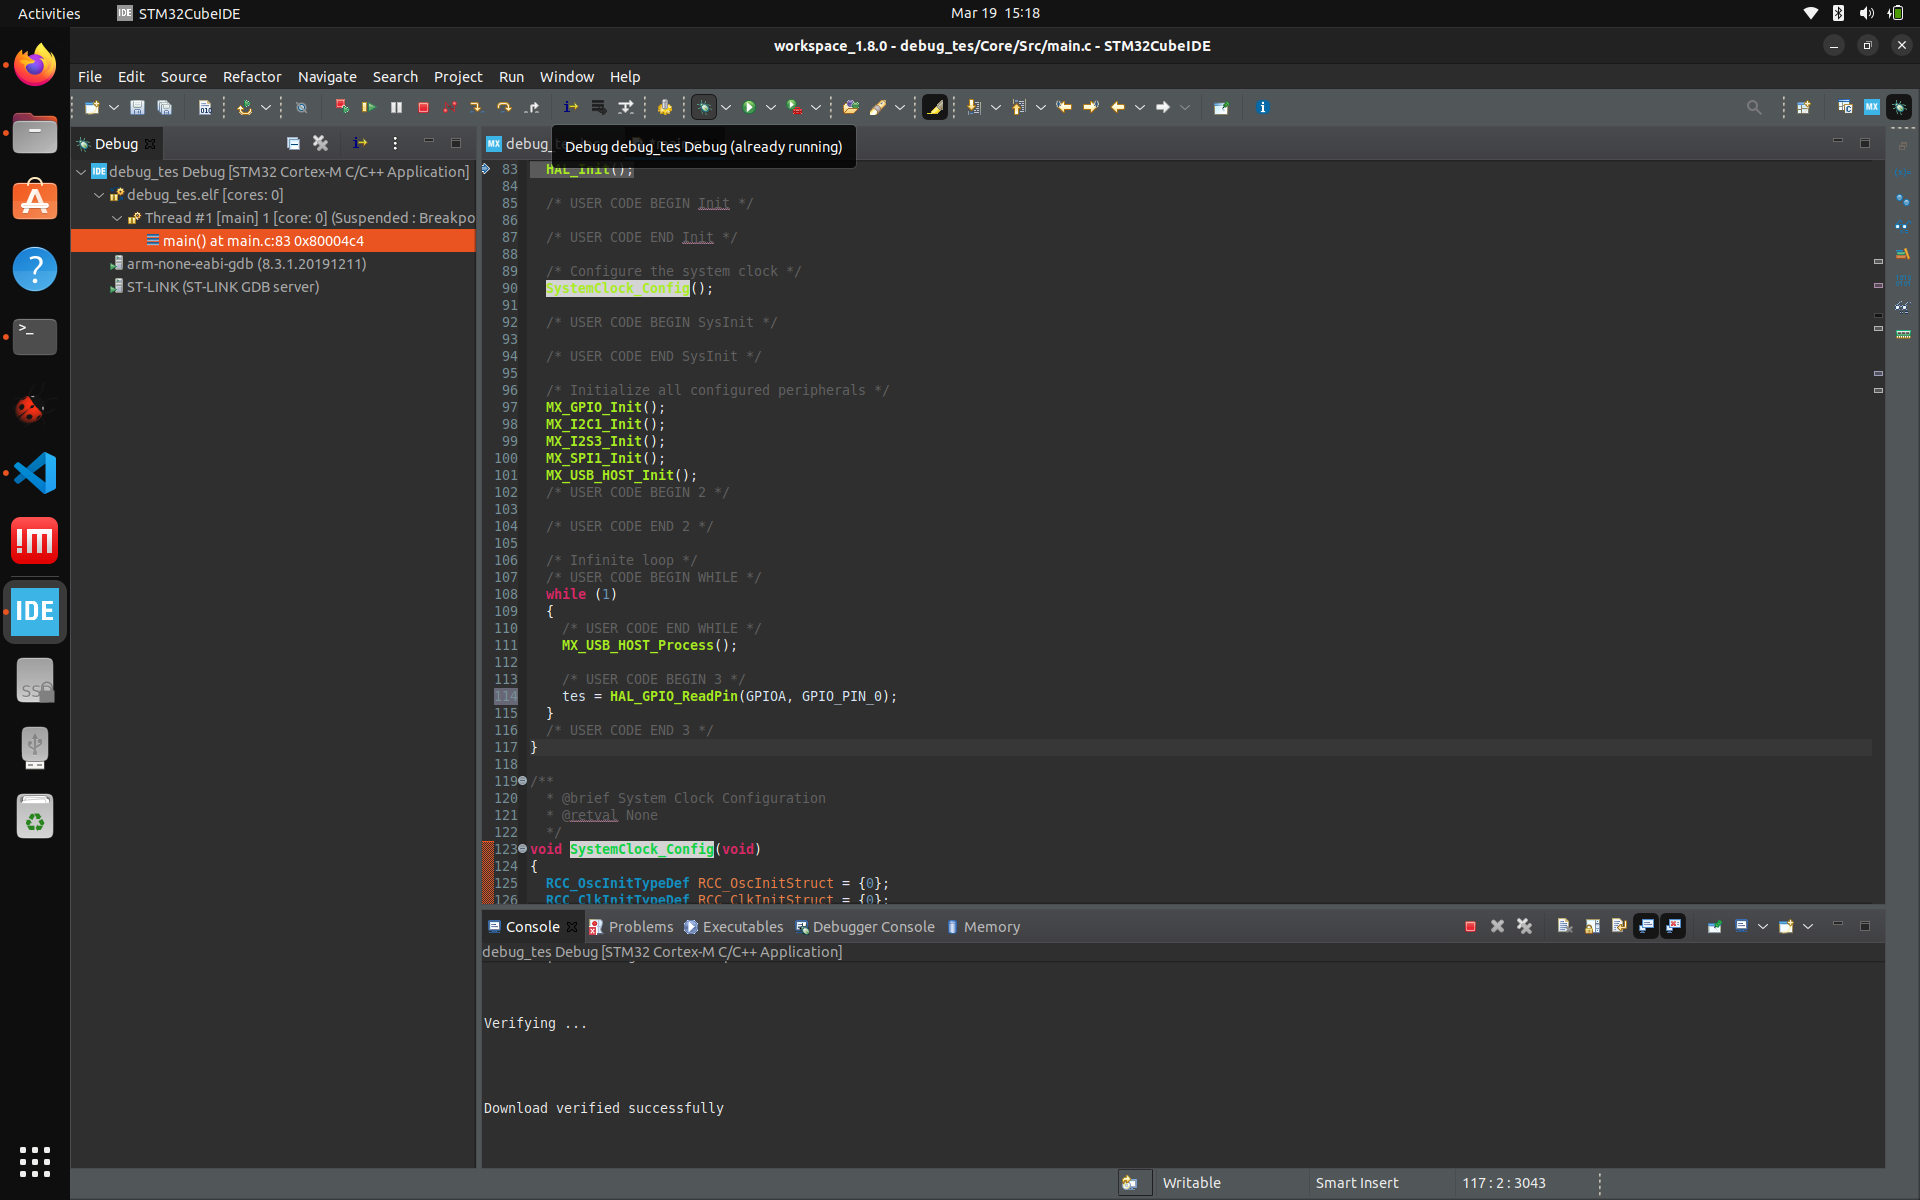Click Forward navigation white arrow icon
The width and height of the screenshot is (1920, 1200).
[x=1163, y=107]
